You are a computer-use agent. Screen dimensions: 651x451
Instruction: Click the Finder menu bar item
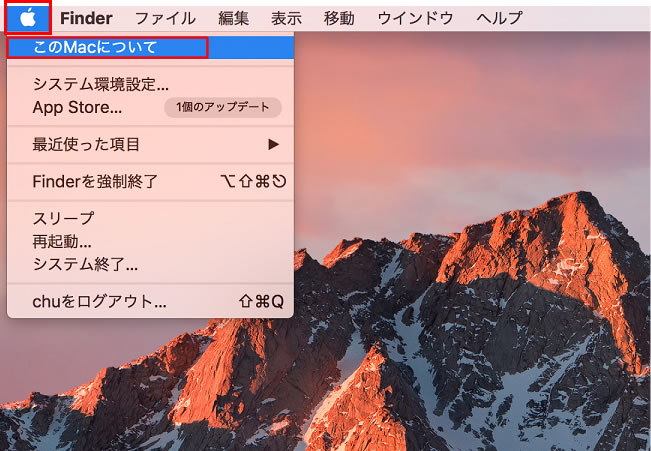click(x=86, y=18)
